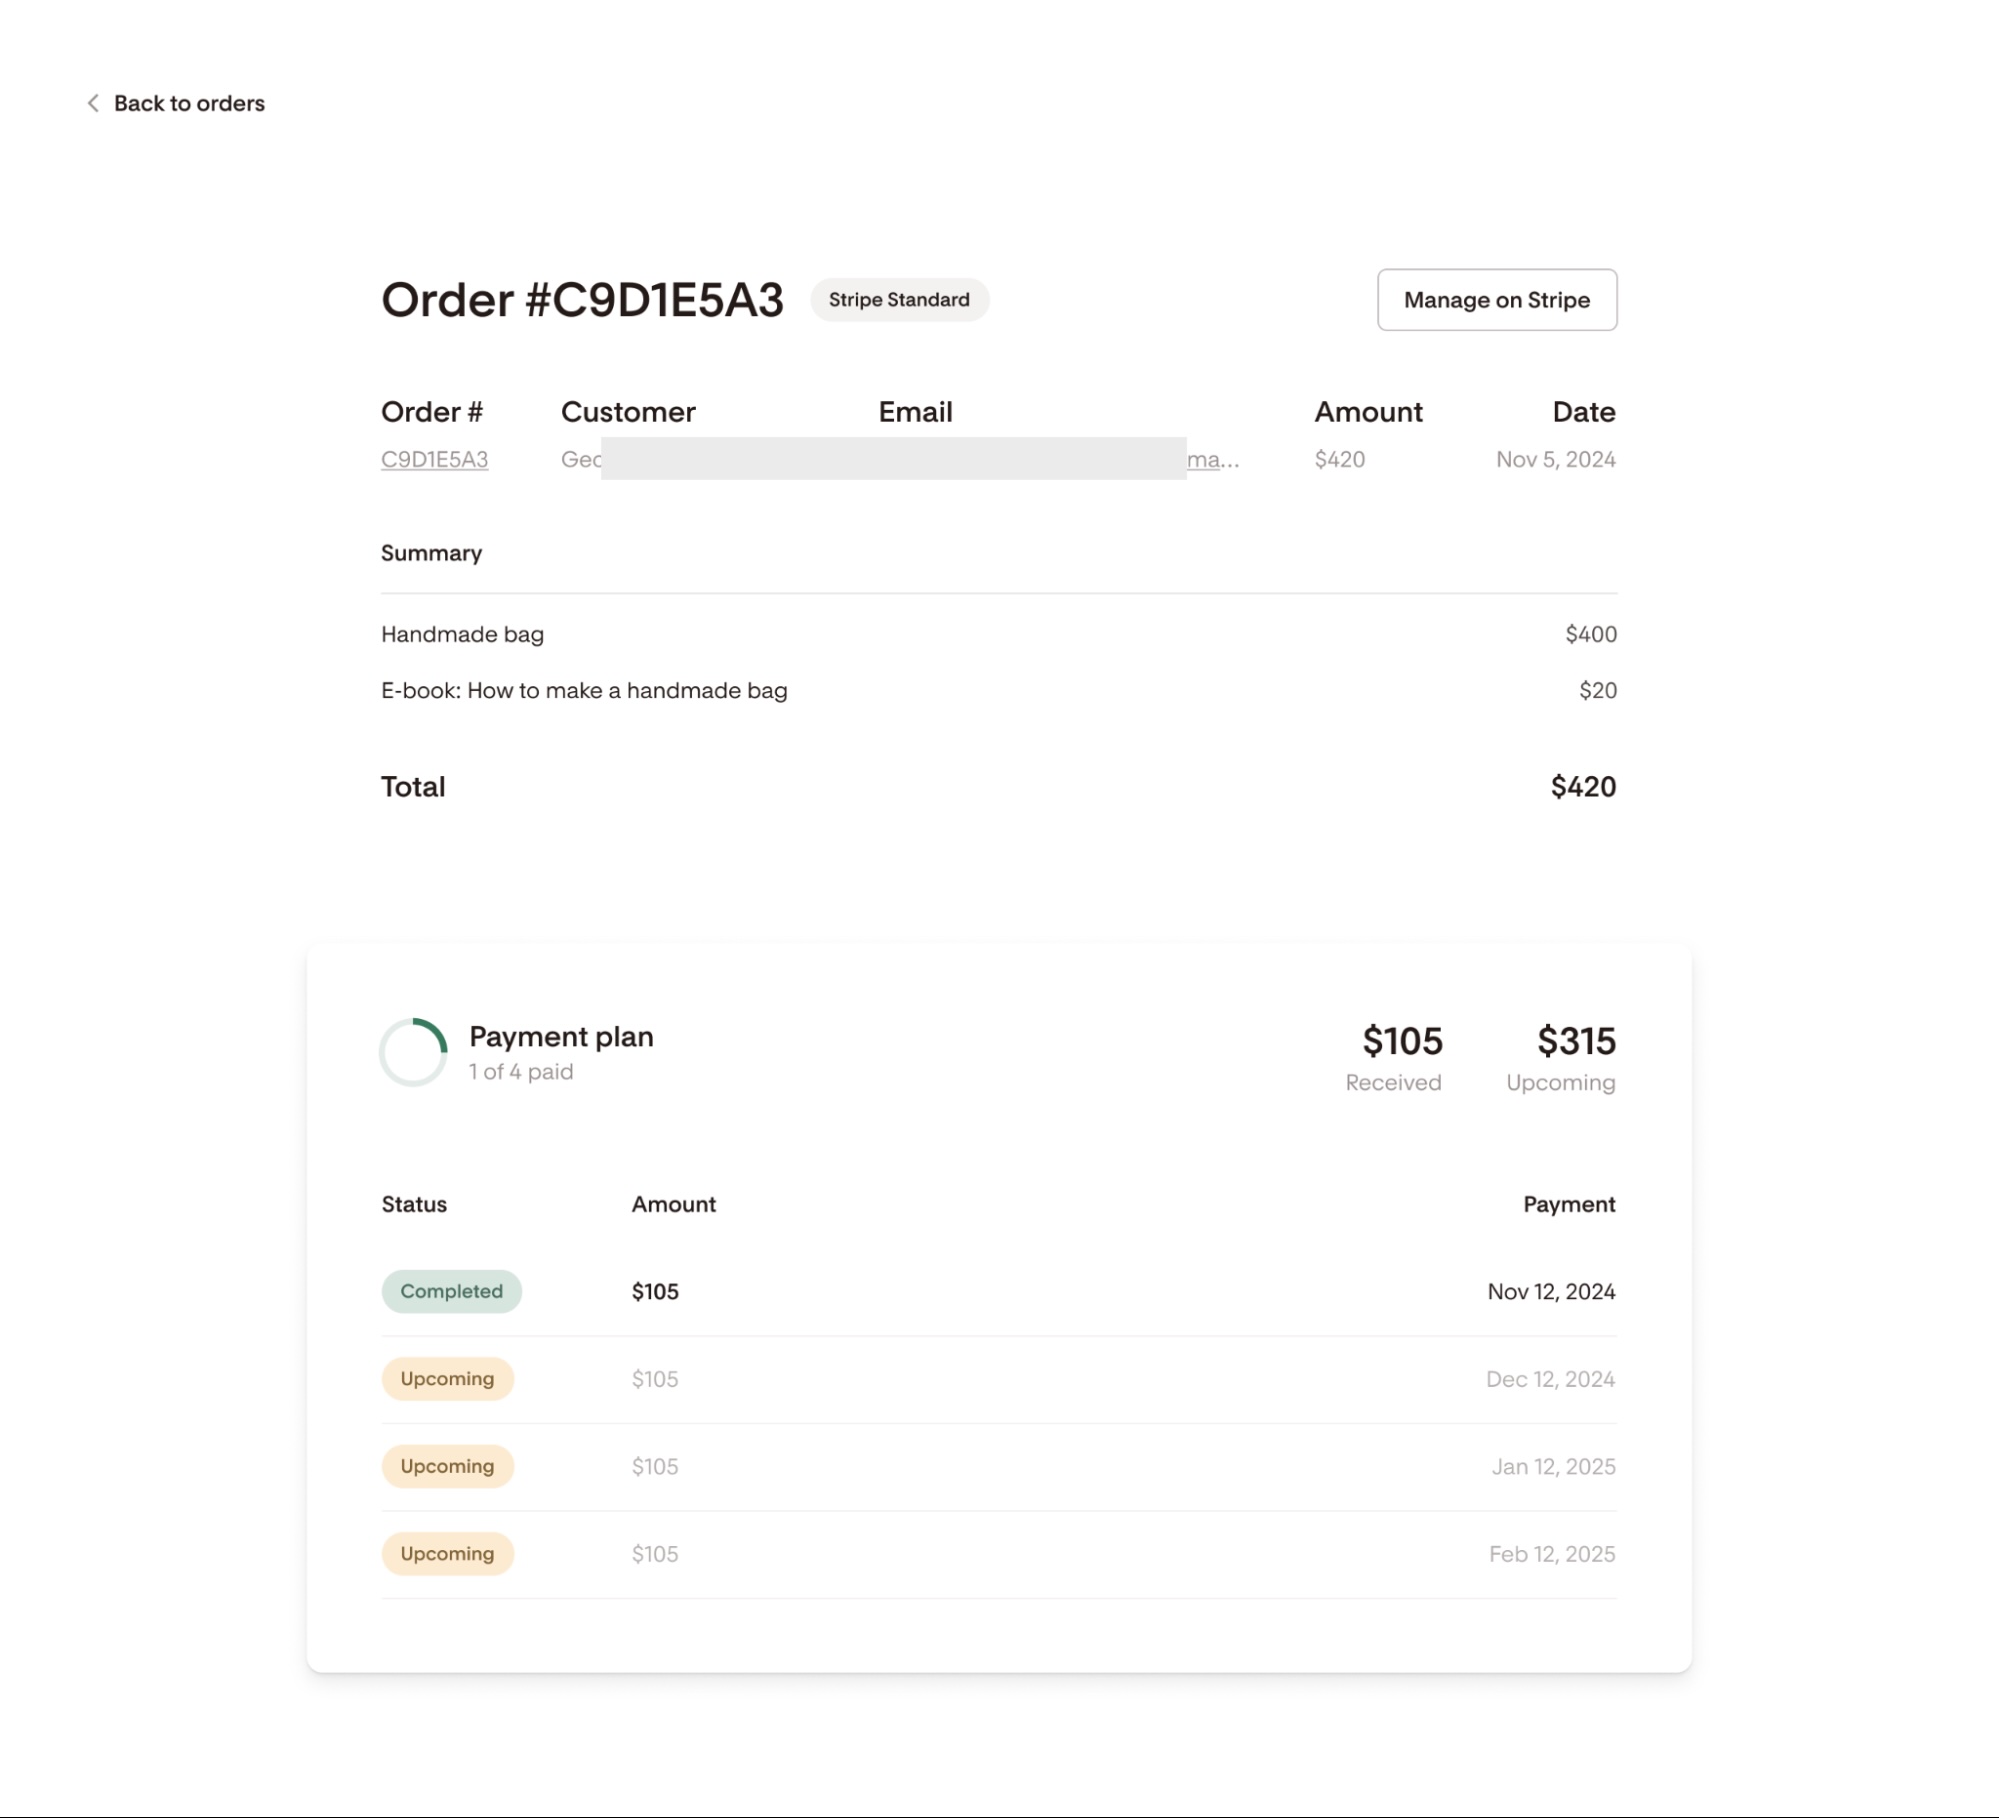
Task: Click the Stripe Standard badge
Action: click(x=898, y=300)
